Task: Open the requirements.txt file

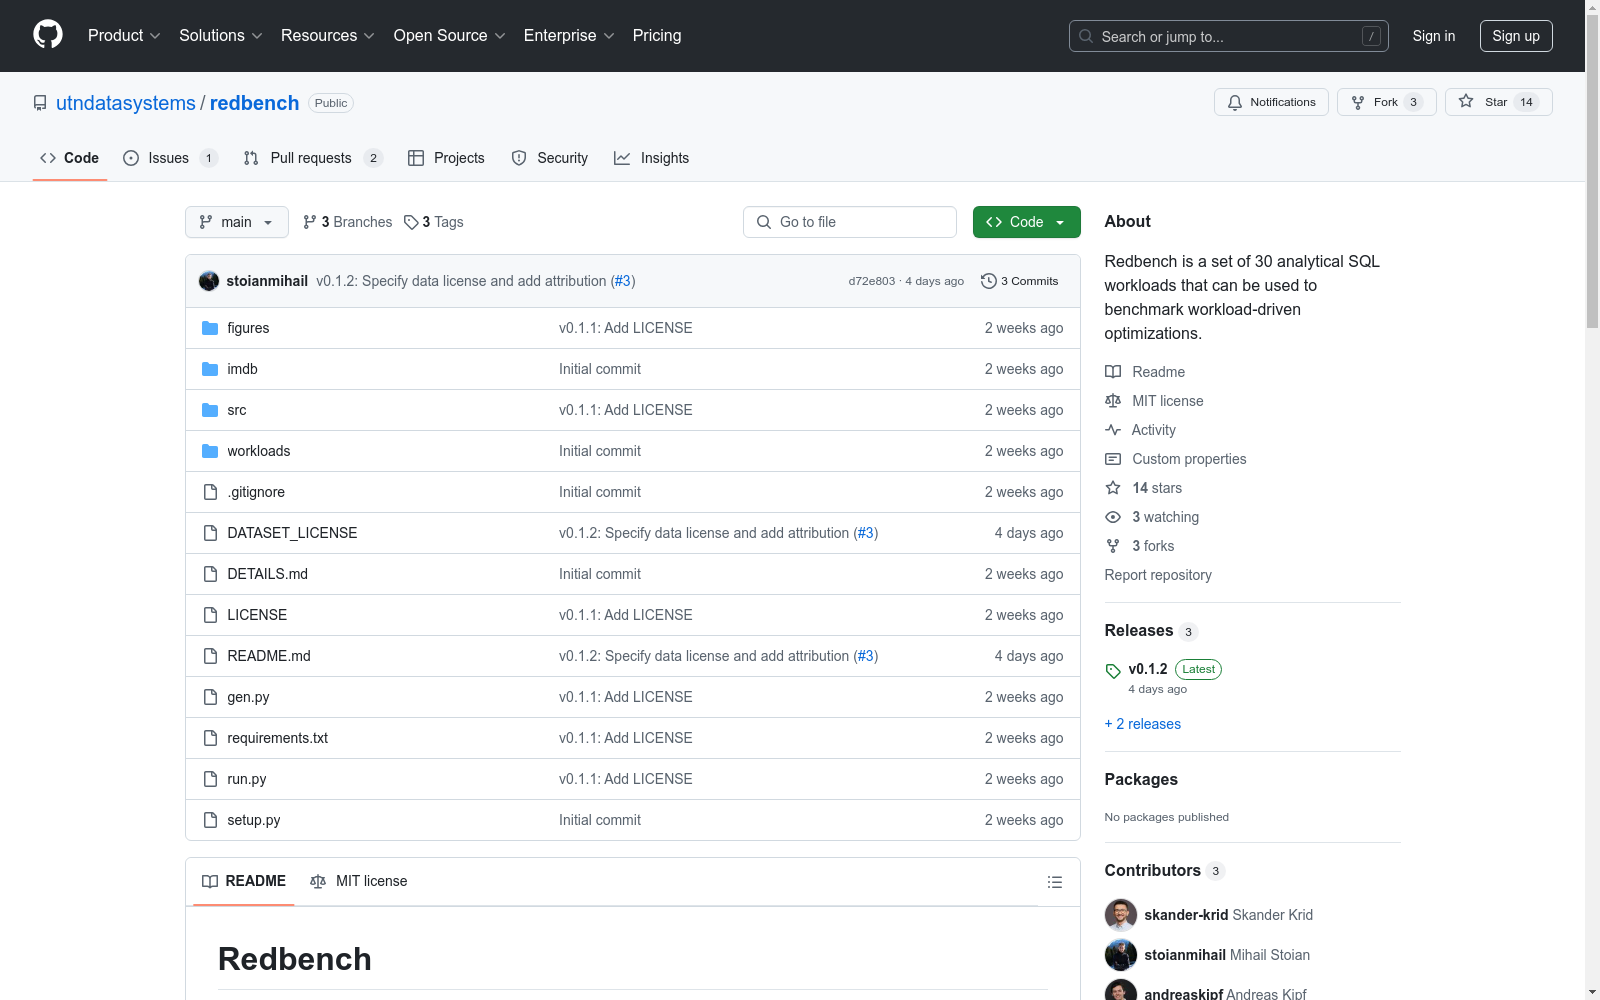Action: point(278,738)
